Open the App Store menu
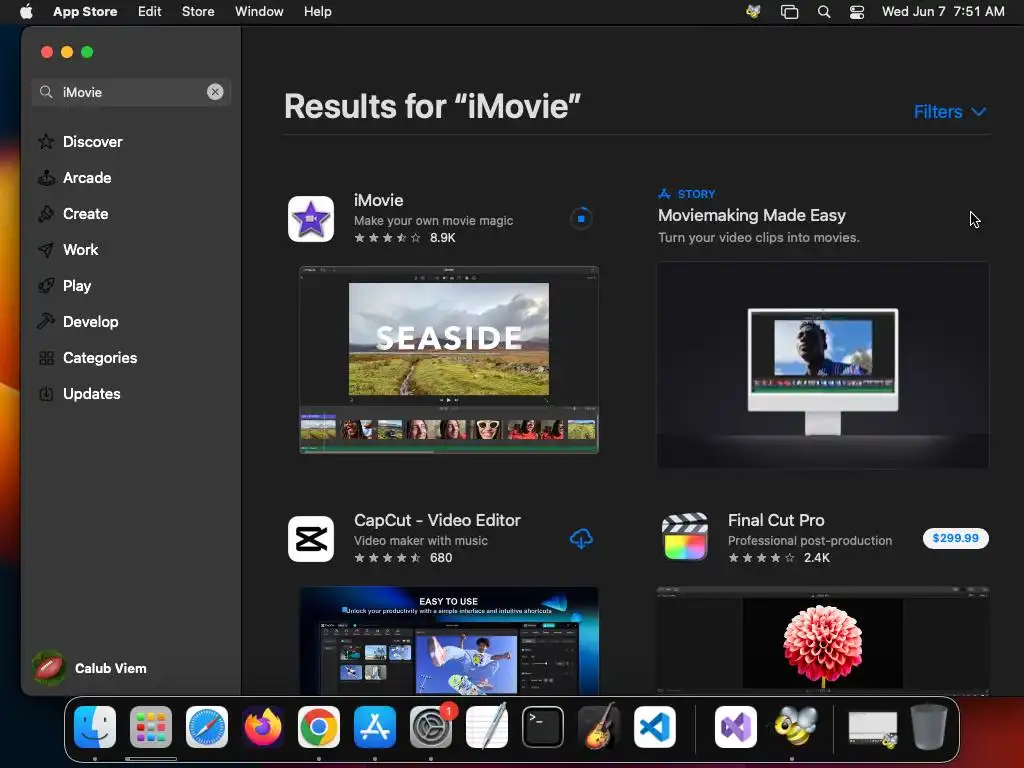Screen dimensions: 1024x768 pos(85,12)
